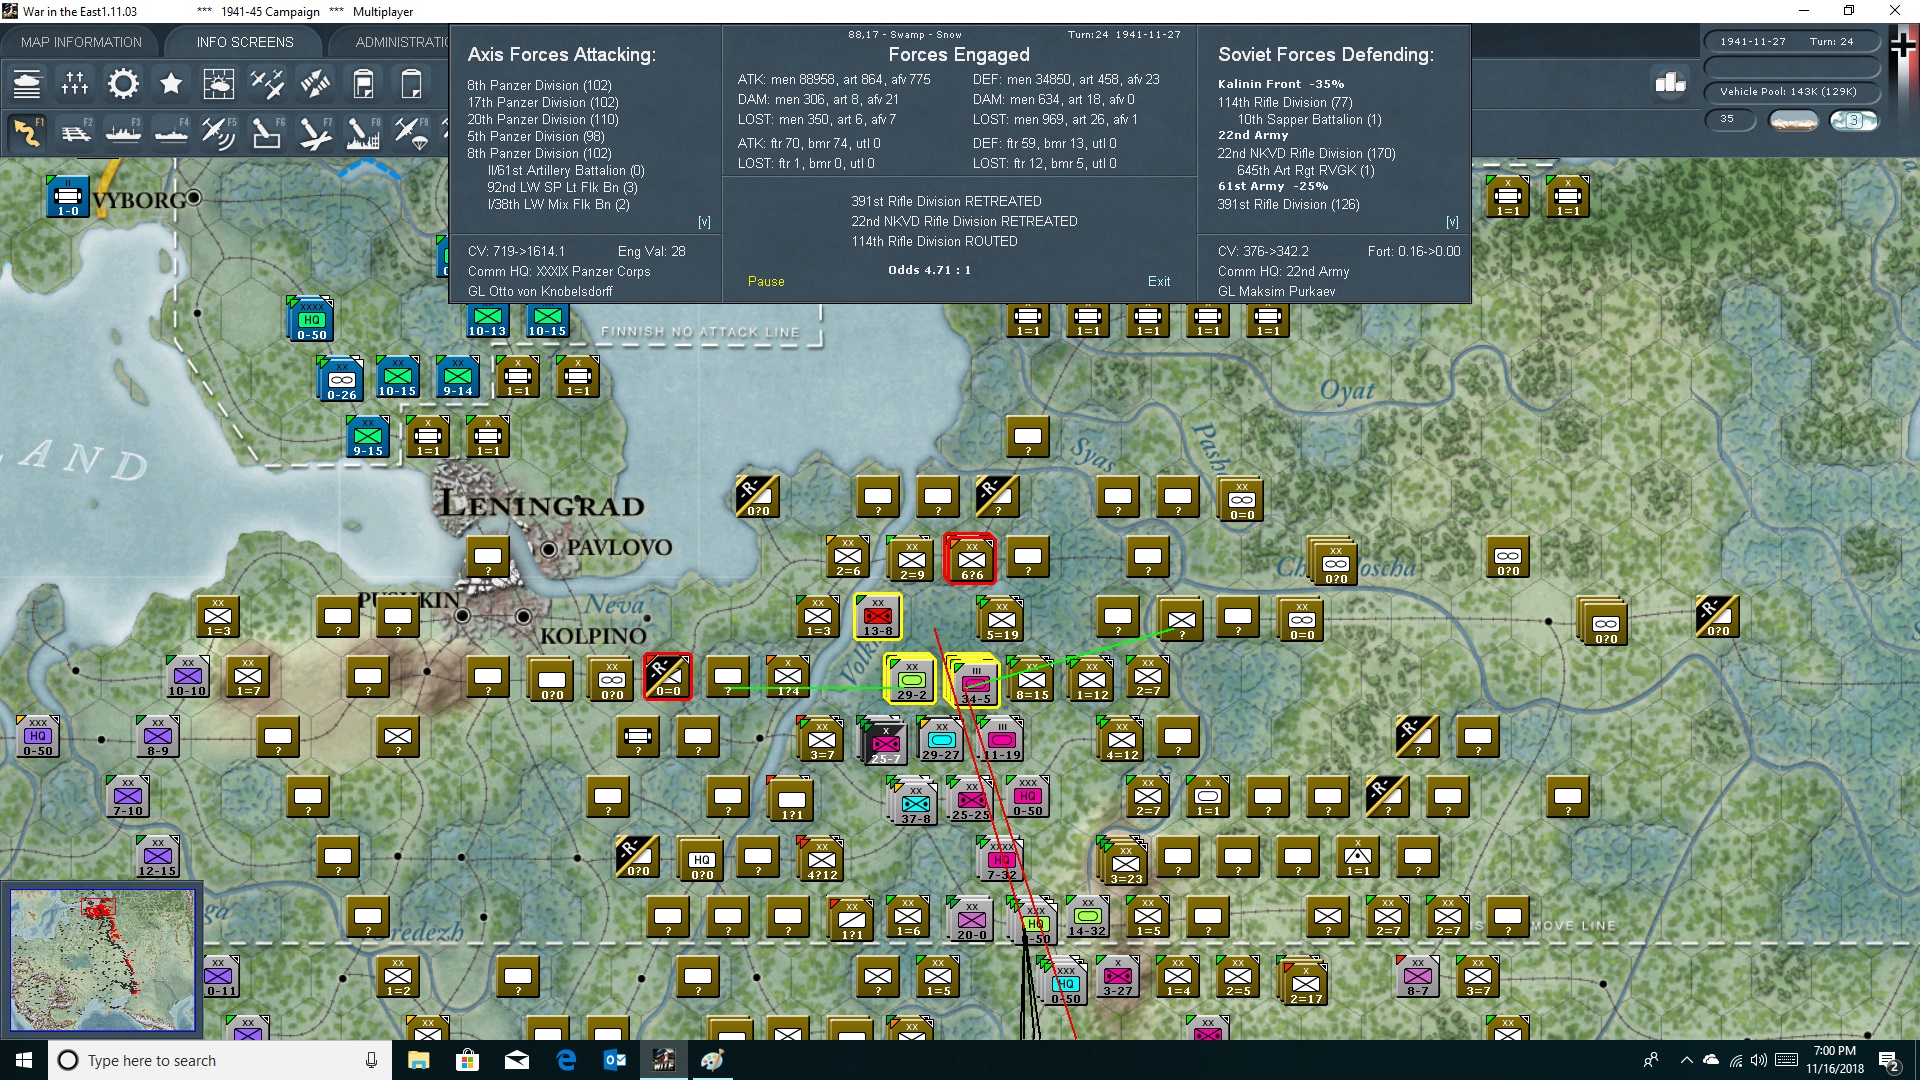
Task: Click the German Balkenkreuz side flag
Action: (x=1903, y=46)
